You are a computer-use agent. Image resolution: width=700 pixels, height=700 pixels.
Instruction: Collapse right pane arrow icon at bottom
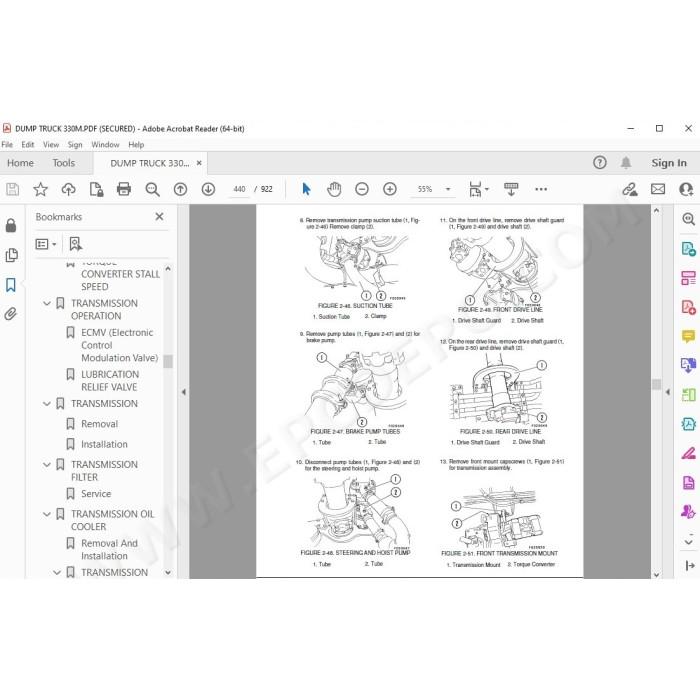click(690, 566)
